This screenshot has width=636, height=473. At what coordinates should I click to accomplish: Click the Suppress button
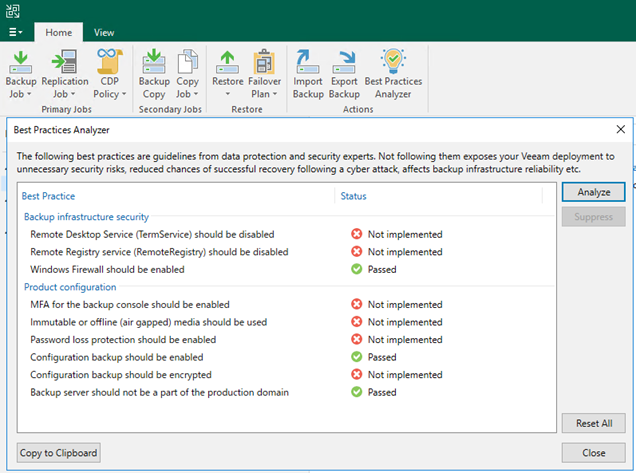593,217
